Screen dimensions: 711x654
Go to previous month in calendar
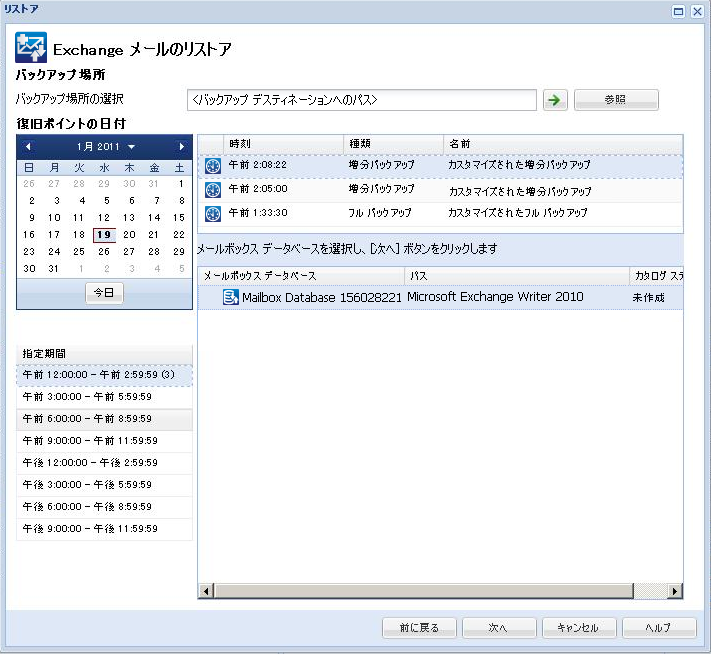pyautogui.click(x=28, y=147)
